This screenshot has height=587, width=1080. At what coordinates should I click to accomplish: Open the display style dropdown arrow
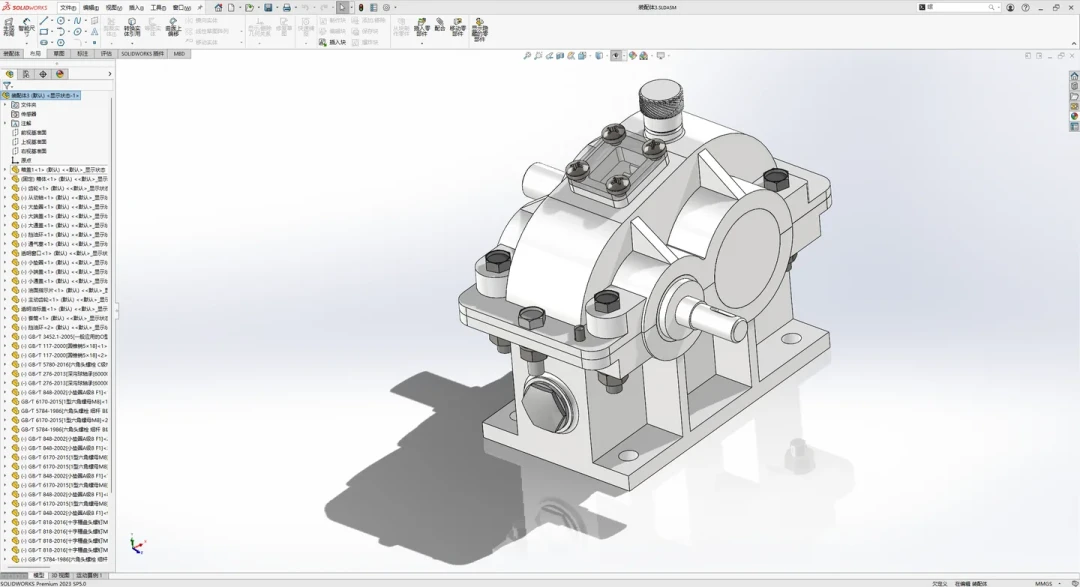click(608, 56)
